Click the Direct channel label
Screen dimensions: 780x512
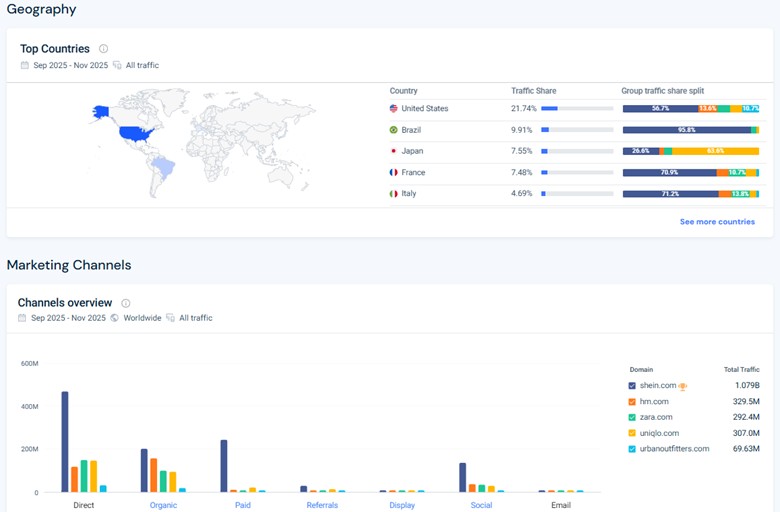coord(84,505)
